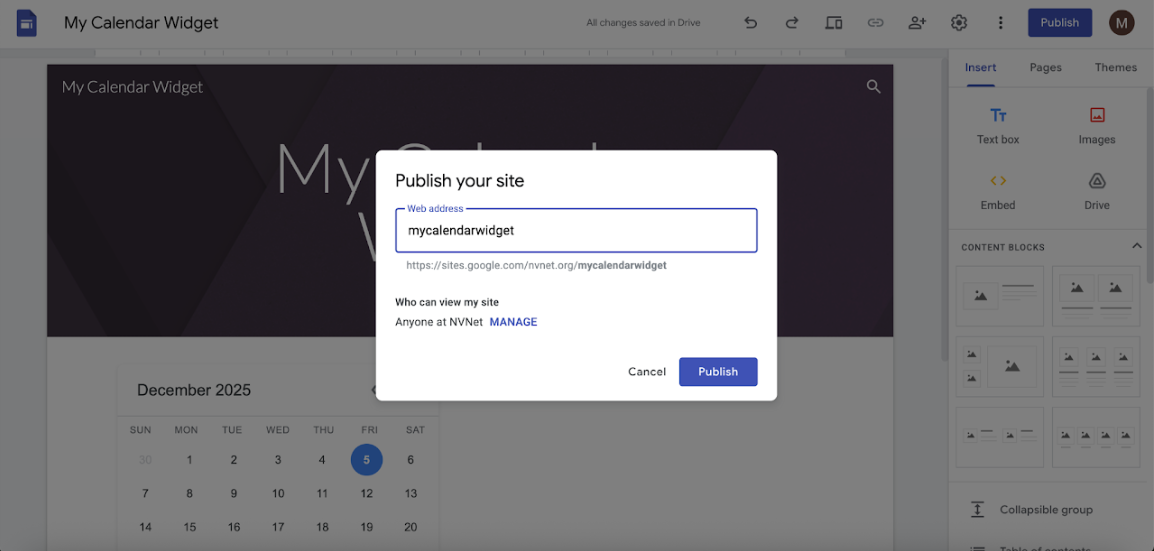
Task: Insert from Drive
Action: (1097, 191)
